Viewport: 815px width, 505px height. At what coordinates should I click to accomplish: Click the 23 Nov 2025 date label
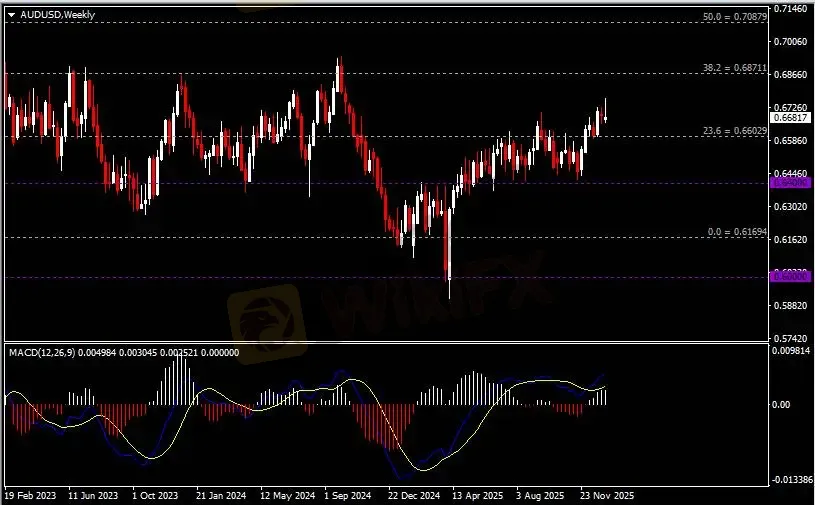[x=606, y=495]
